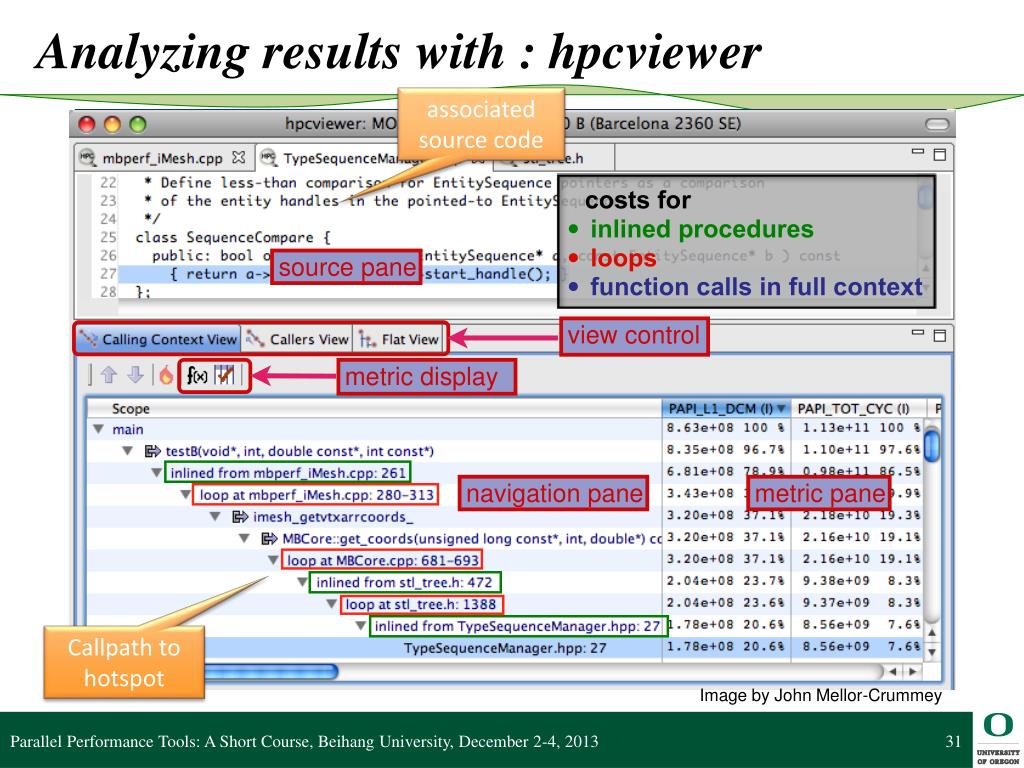The height and width of the screenshot is (768, 1024).
Task: Click the horizontal scroll left arrow
Action: [x=893, y=671]
